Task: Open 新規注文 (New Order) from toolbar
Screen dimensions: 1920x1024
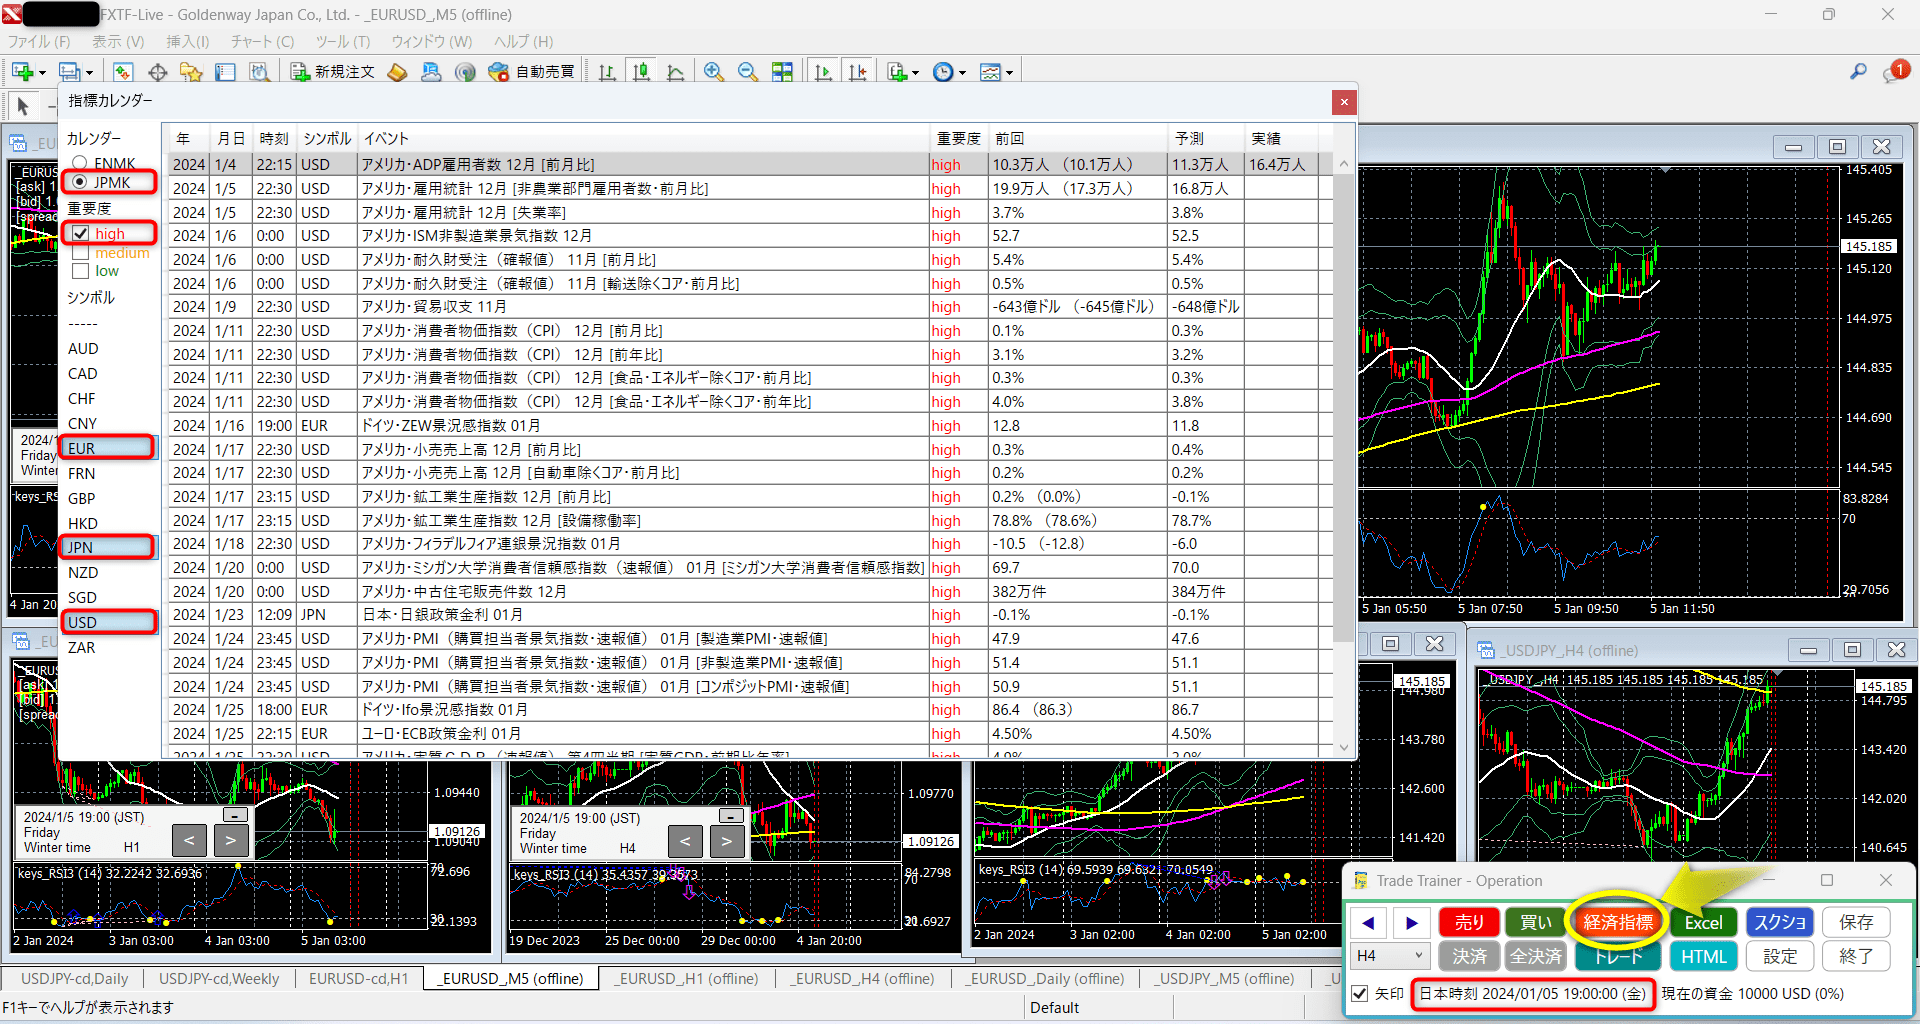Action: point(331,71)
